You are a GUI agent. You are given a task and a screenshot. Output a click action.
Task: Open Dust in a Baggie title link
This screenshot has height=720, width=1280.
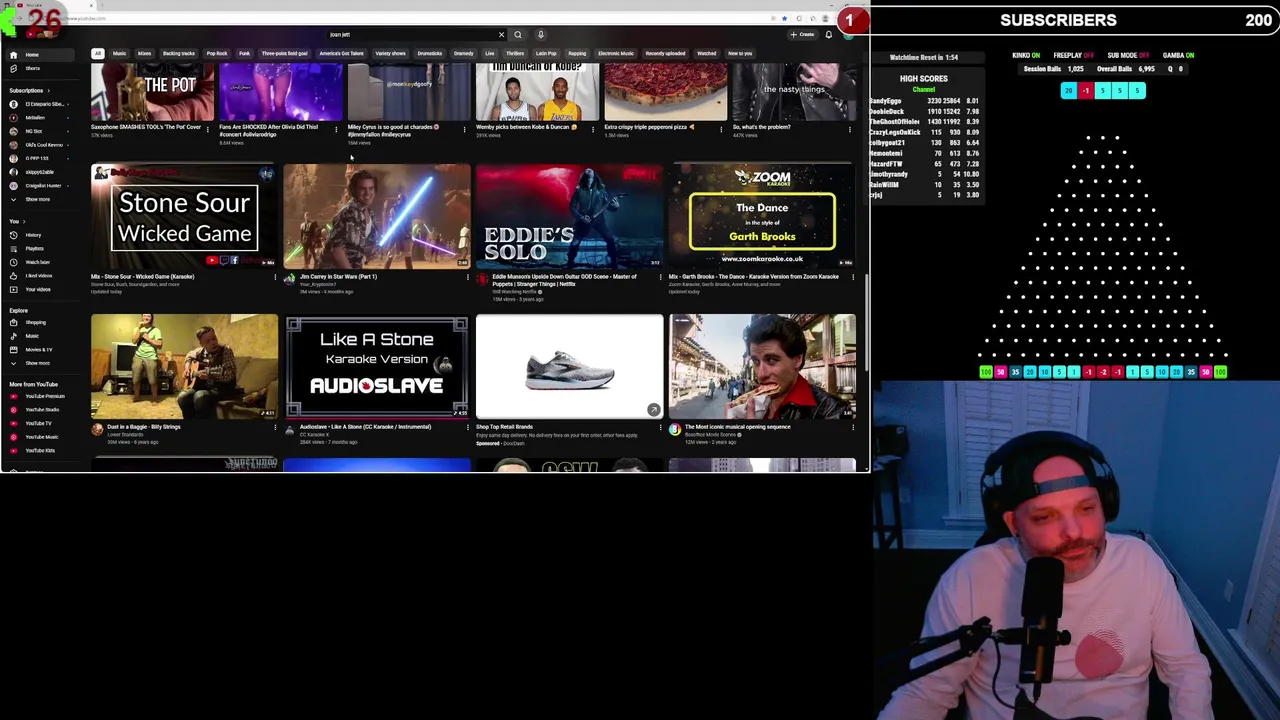143,427
